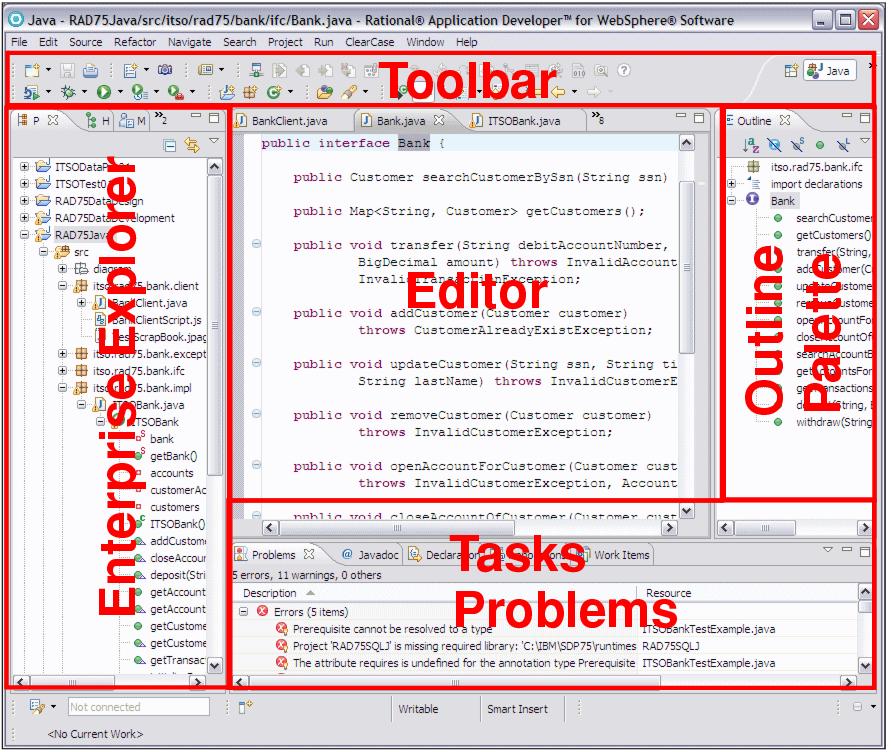Show hidden editors list (»8)
This screenshot has height=752, width=891.
click(598, 118)
